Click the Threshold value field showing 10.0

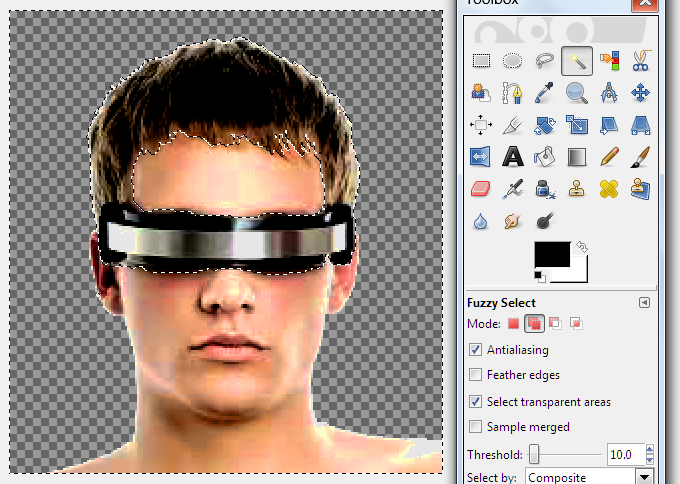coord(622,454)
